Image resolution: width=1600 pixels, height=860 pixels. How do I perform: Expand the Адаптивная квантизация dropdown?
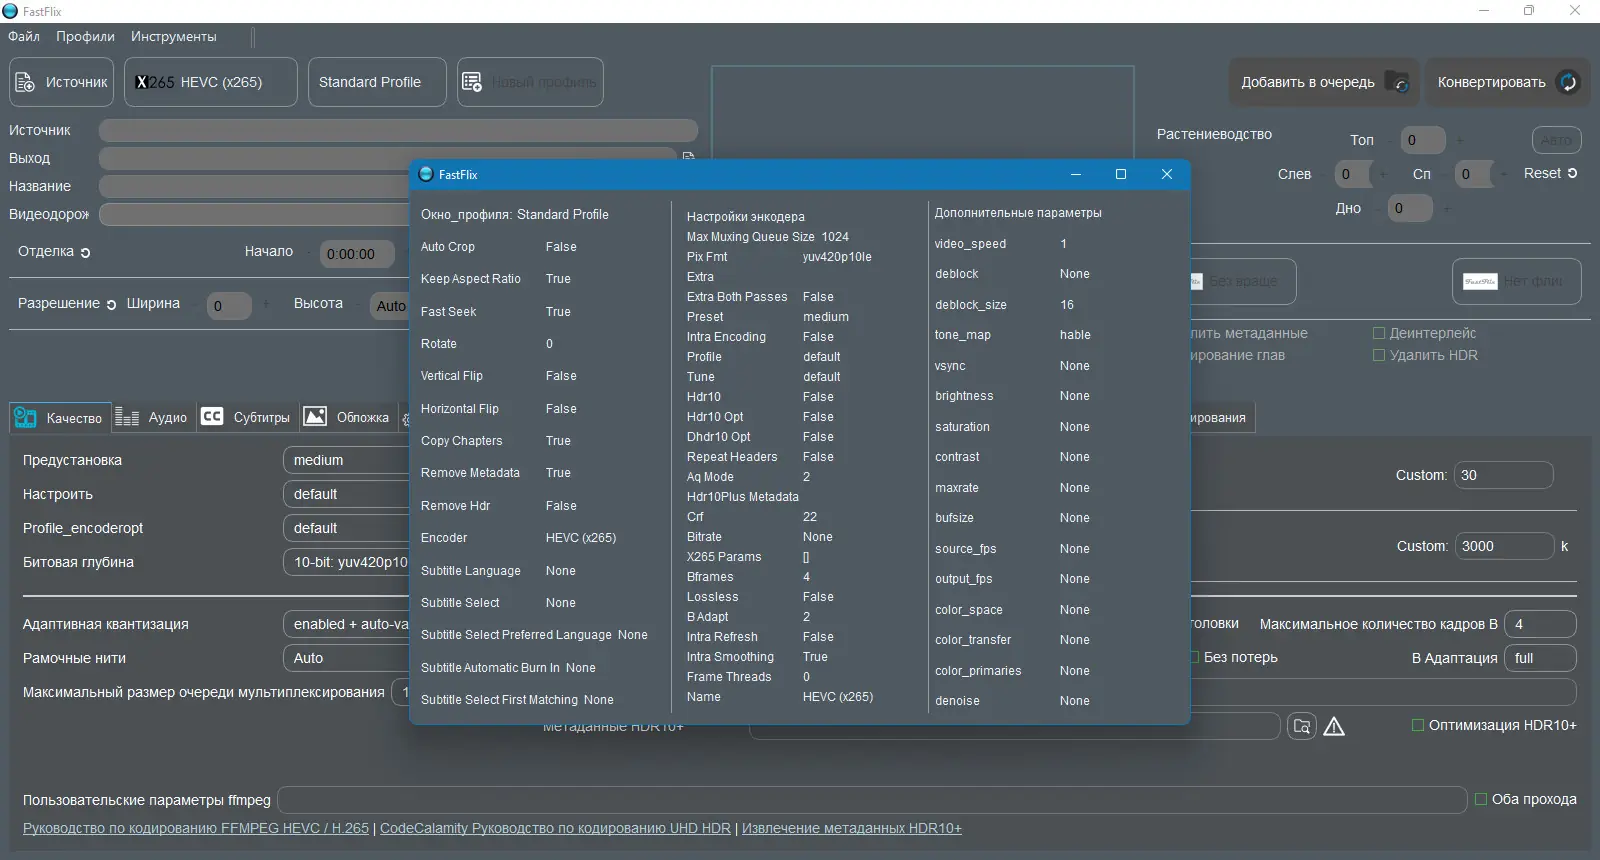click(346, 624)
